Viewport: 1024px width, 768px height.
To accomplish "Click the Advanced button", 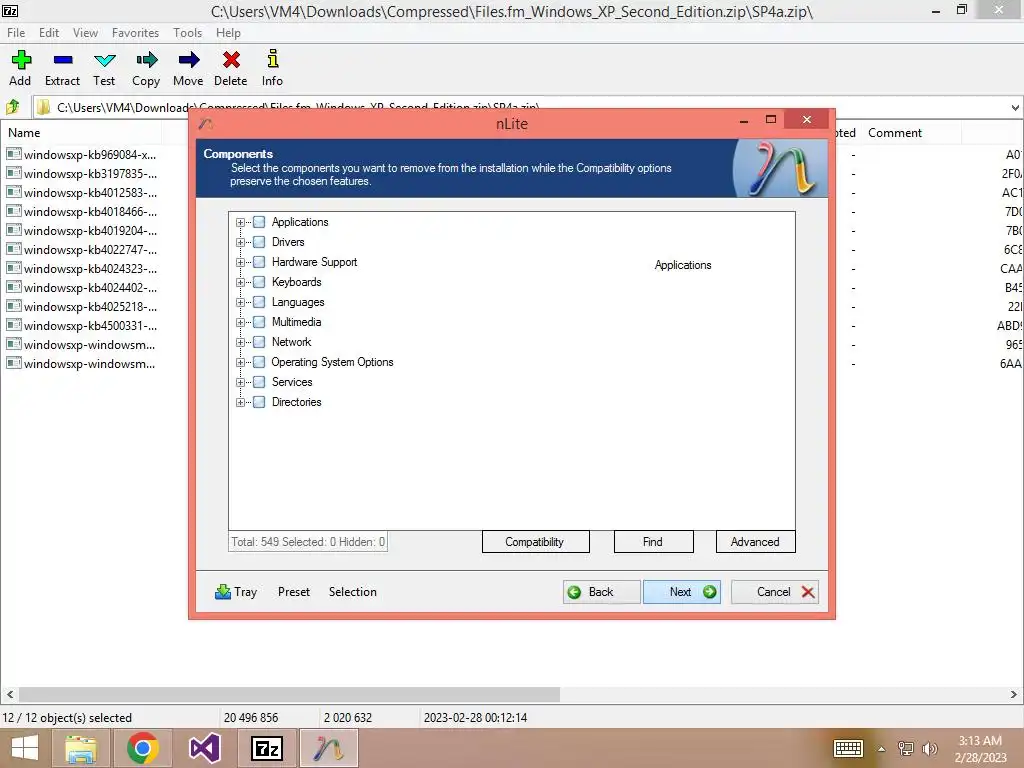I will [x=756, y=541].
